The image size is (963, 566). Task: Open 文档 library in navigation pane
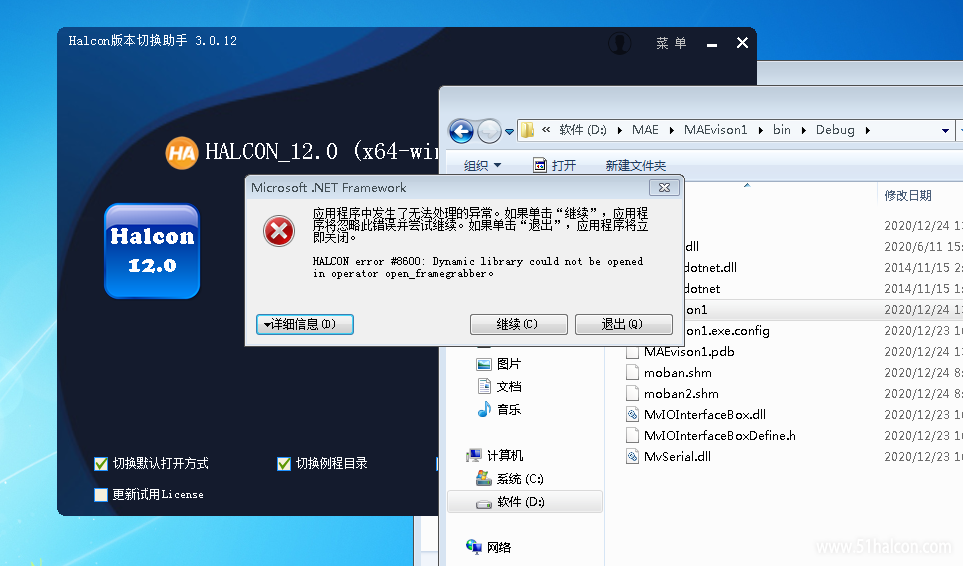click(499, 386)
